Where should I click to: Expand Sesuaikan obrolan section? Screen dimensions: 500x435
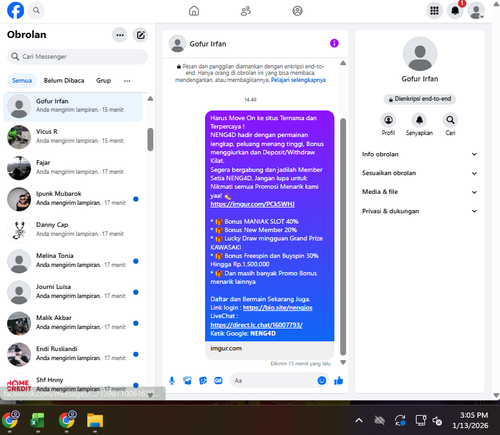coord(420,173)
